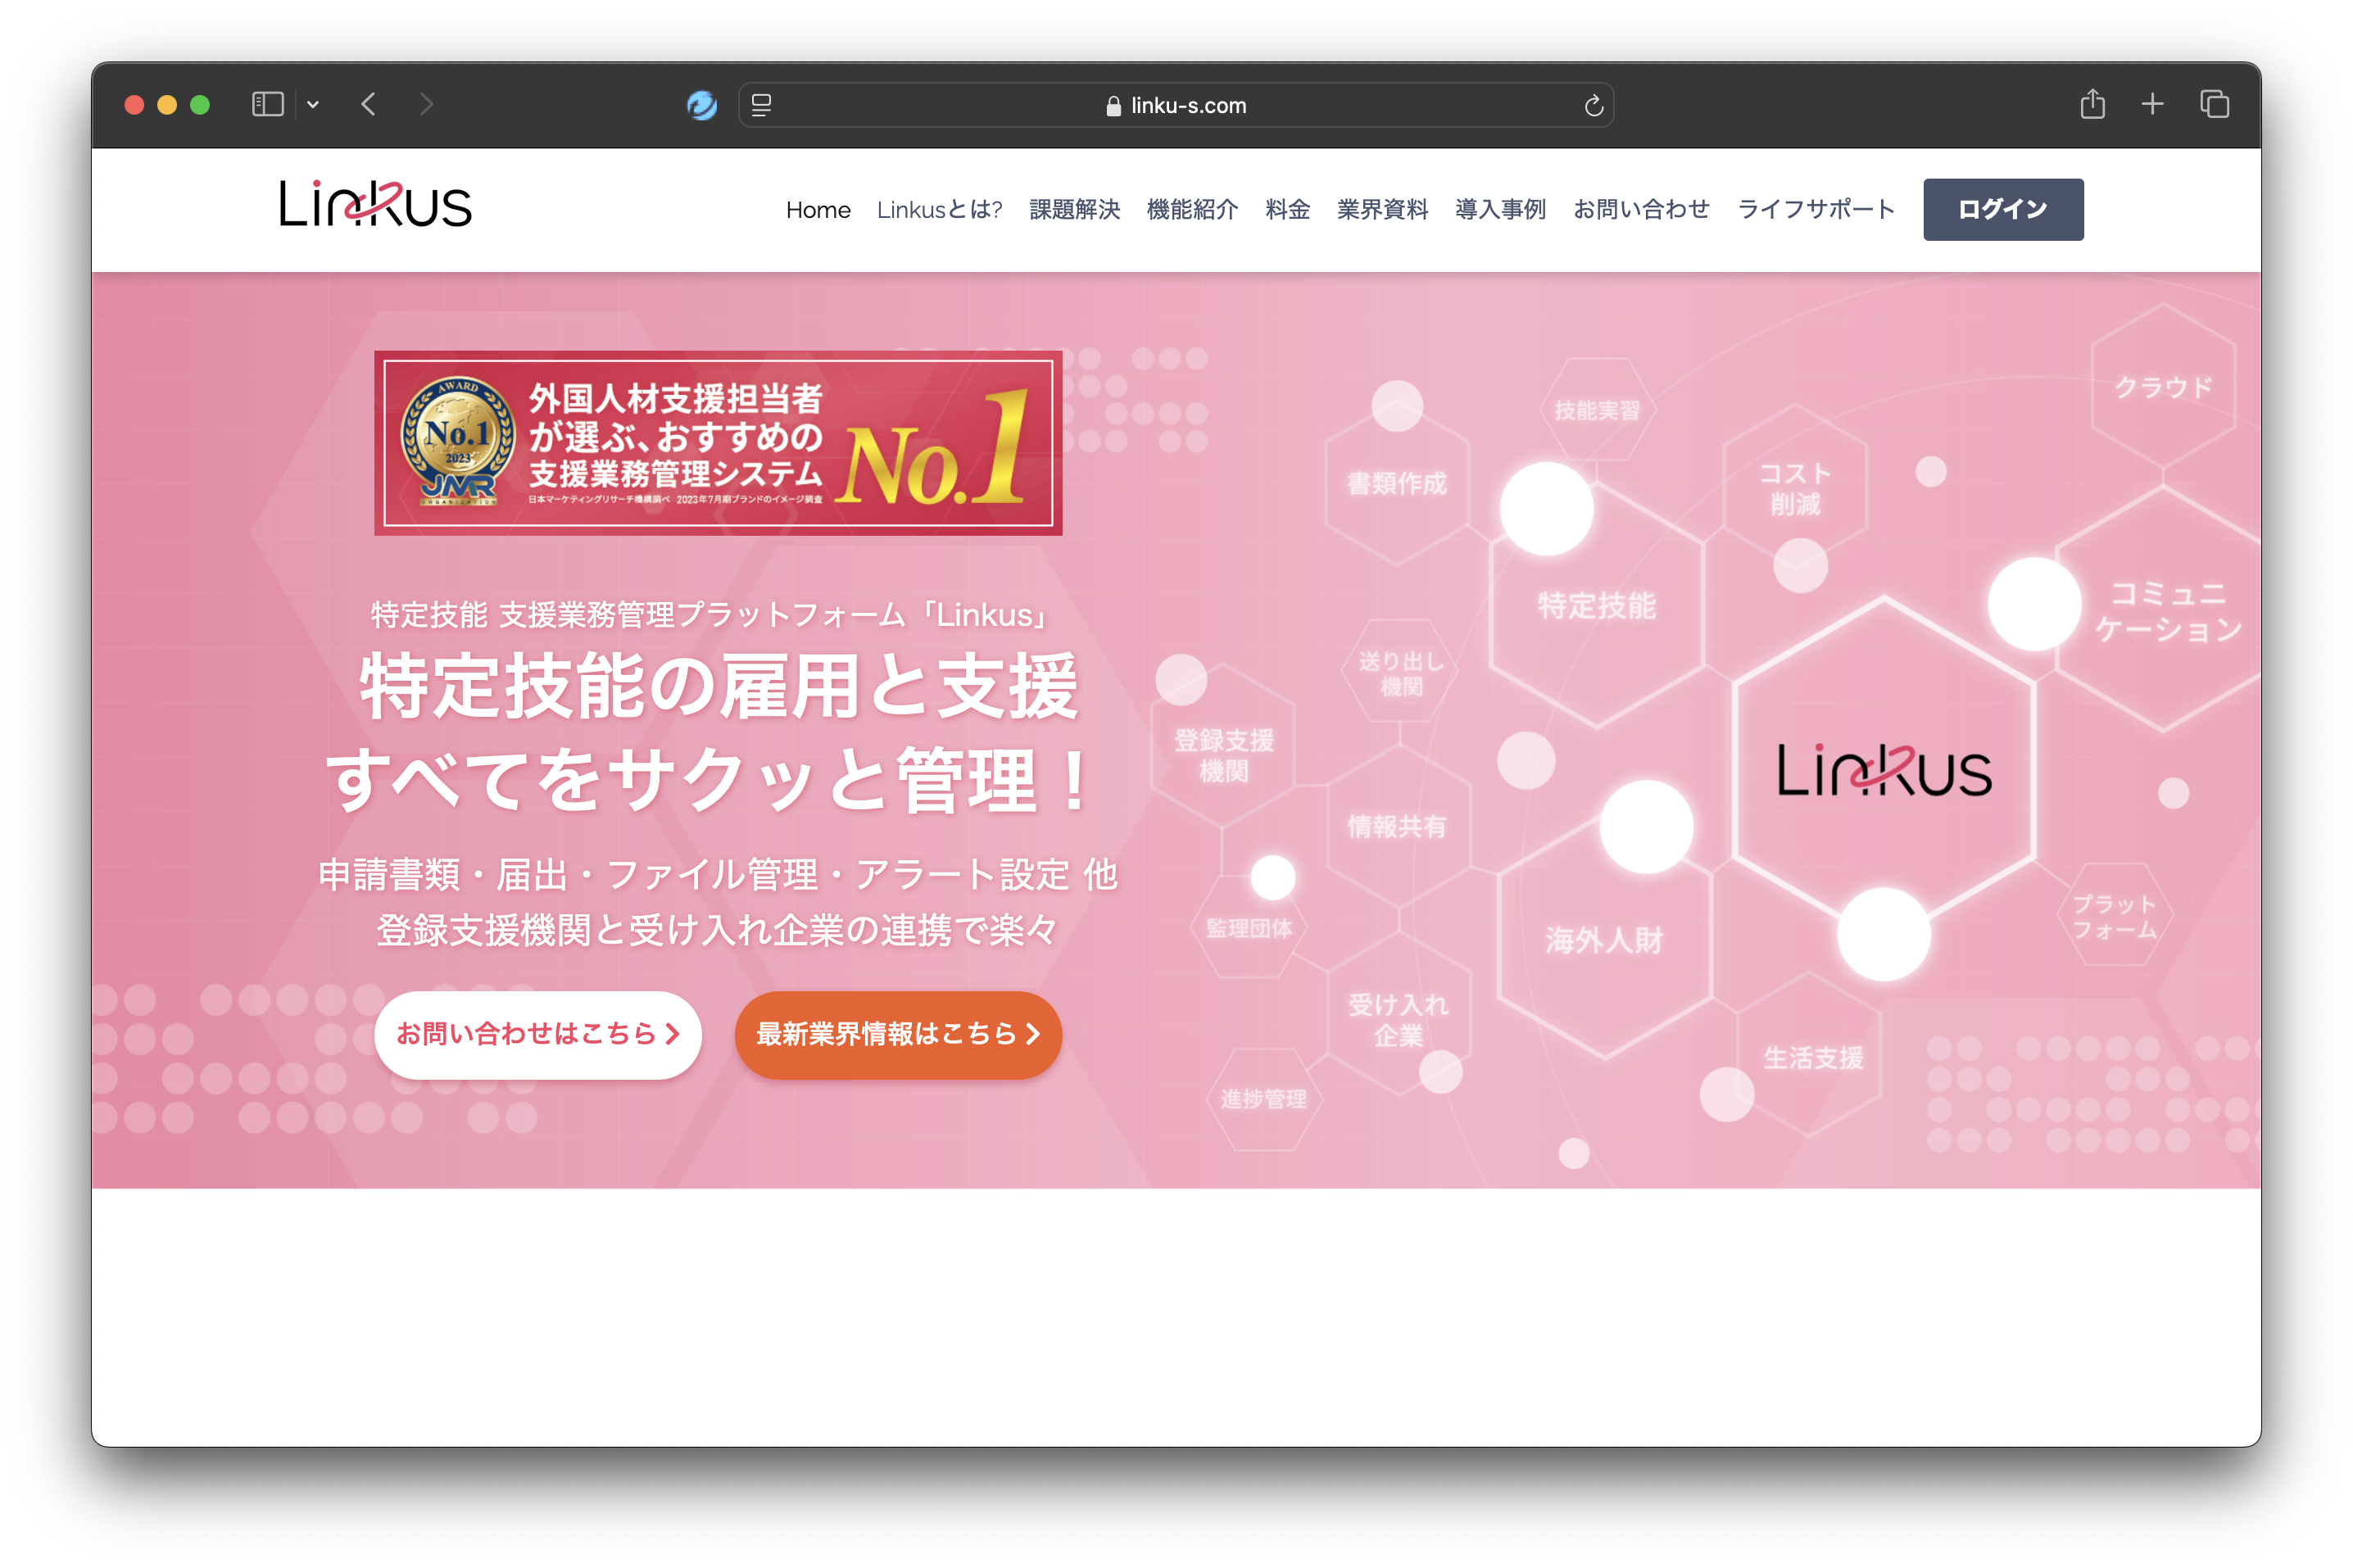Open the 業界資料 menu item
This screenshot has height=1568, width=2353.
coord(1382,210)
